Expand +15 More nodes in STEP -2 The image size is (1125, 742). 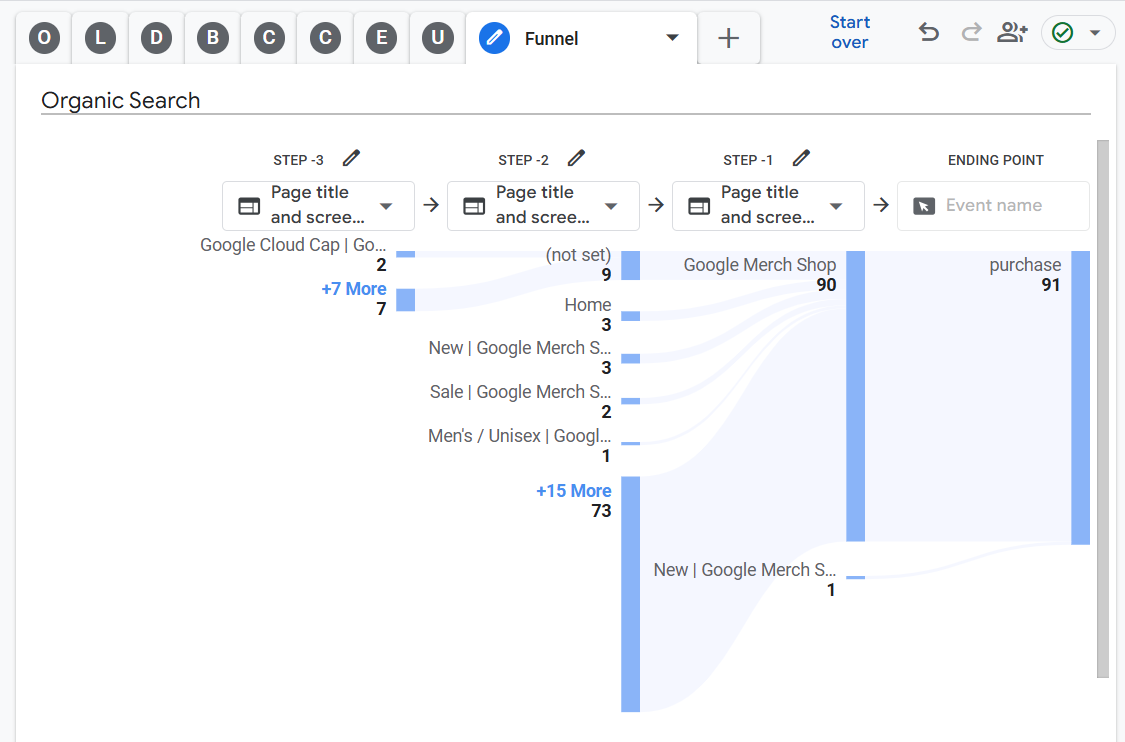[574, 492]
